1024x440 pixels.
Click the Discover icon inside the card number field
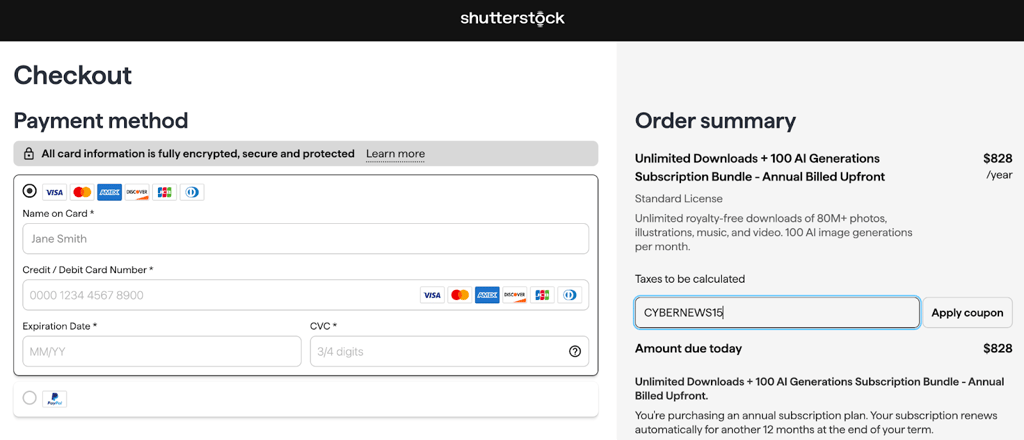[515, 295]
